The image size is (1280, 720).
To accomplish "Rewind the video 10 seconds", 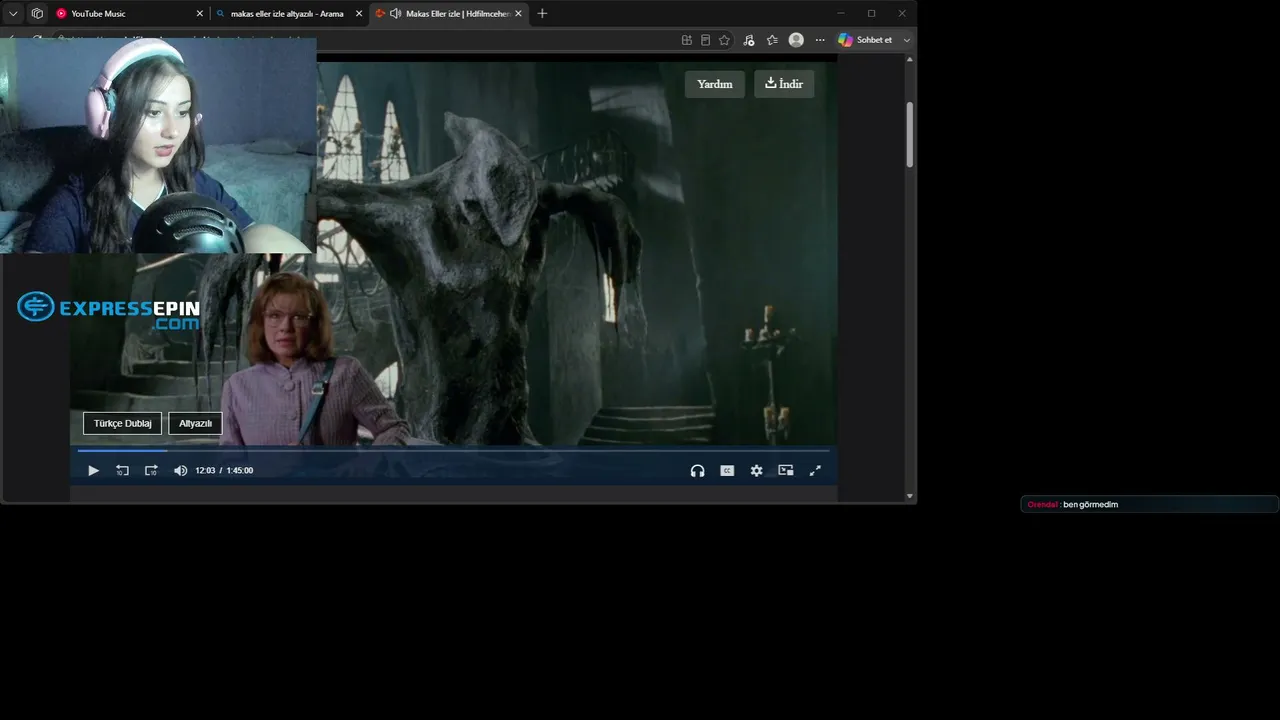I will tap(122, 471).
